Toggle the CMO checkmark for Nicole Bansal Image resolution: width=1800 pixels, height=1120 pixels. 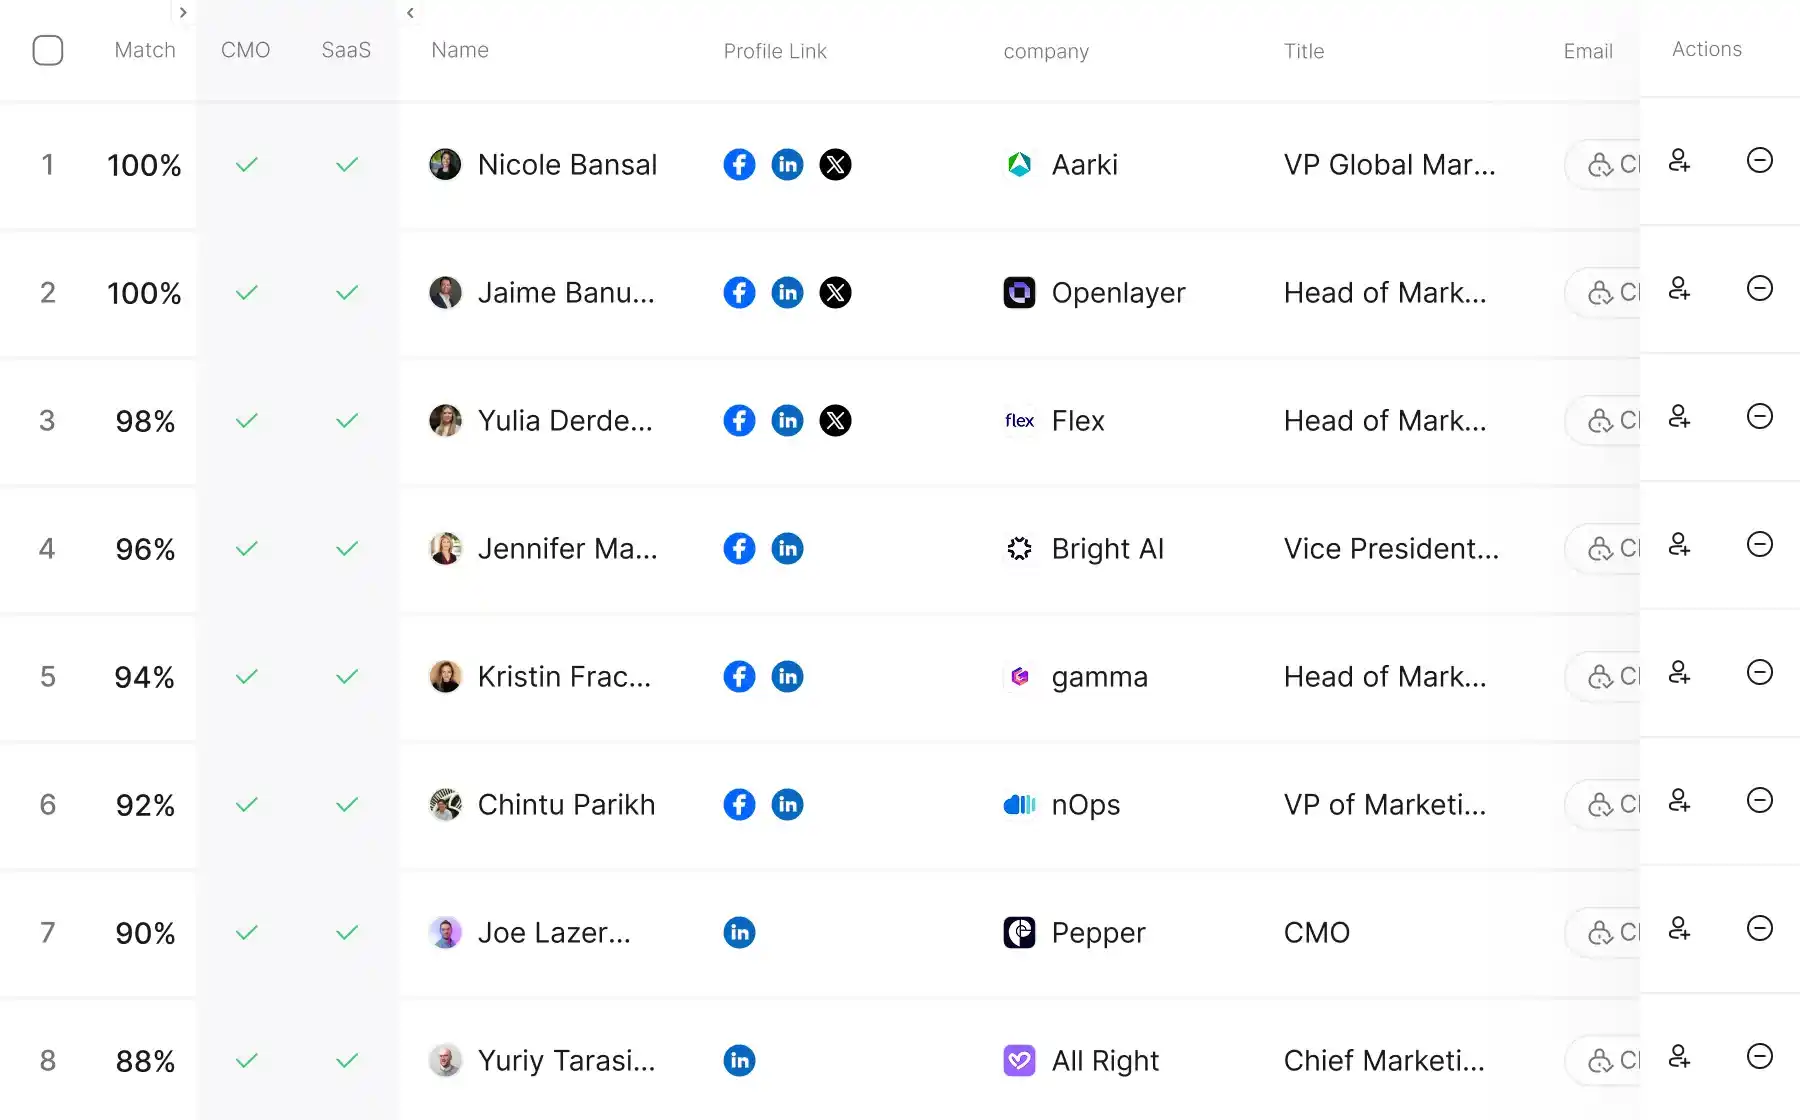point(246,164)
